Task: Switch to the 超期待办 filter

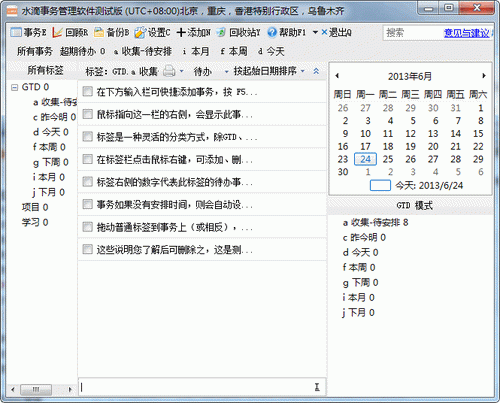Action: 83,51
